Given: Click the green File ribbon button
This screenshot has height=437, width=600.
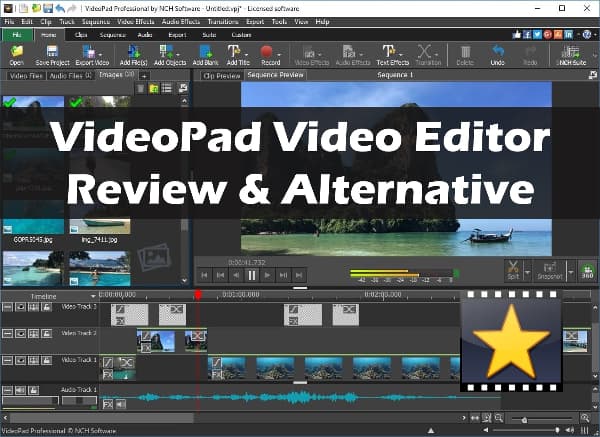Looking at the screenshot, I should [17, 35].
